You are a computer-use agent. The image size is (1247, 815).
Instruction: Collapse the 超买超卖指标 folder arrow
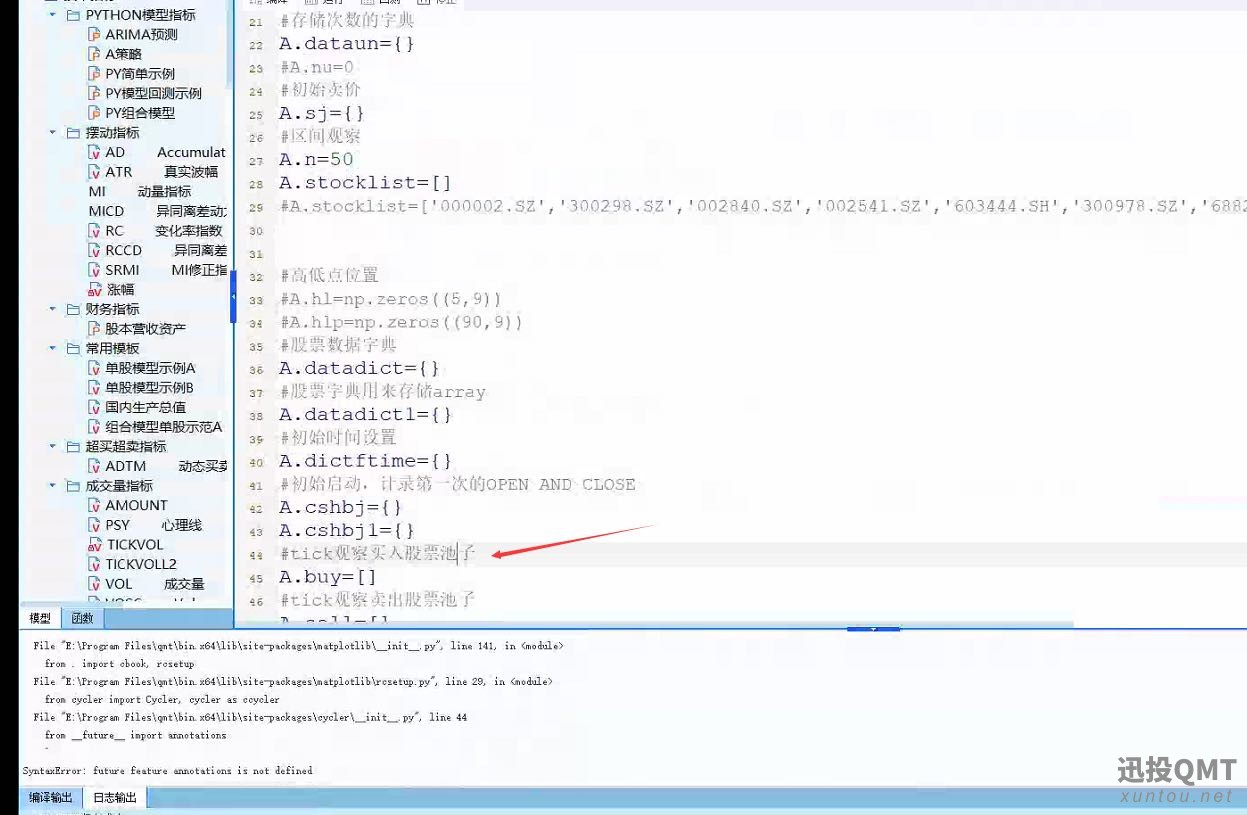tap(53, 446)
